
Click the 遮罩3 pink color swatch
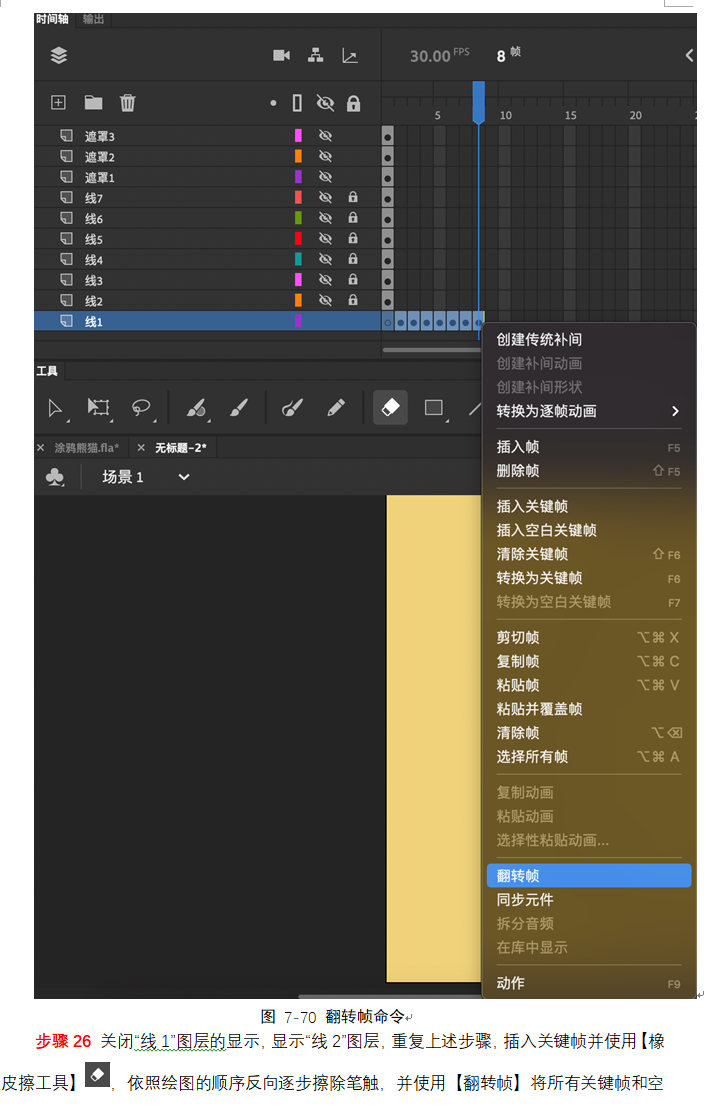(x=298, y=136)
